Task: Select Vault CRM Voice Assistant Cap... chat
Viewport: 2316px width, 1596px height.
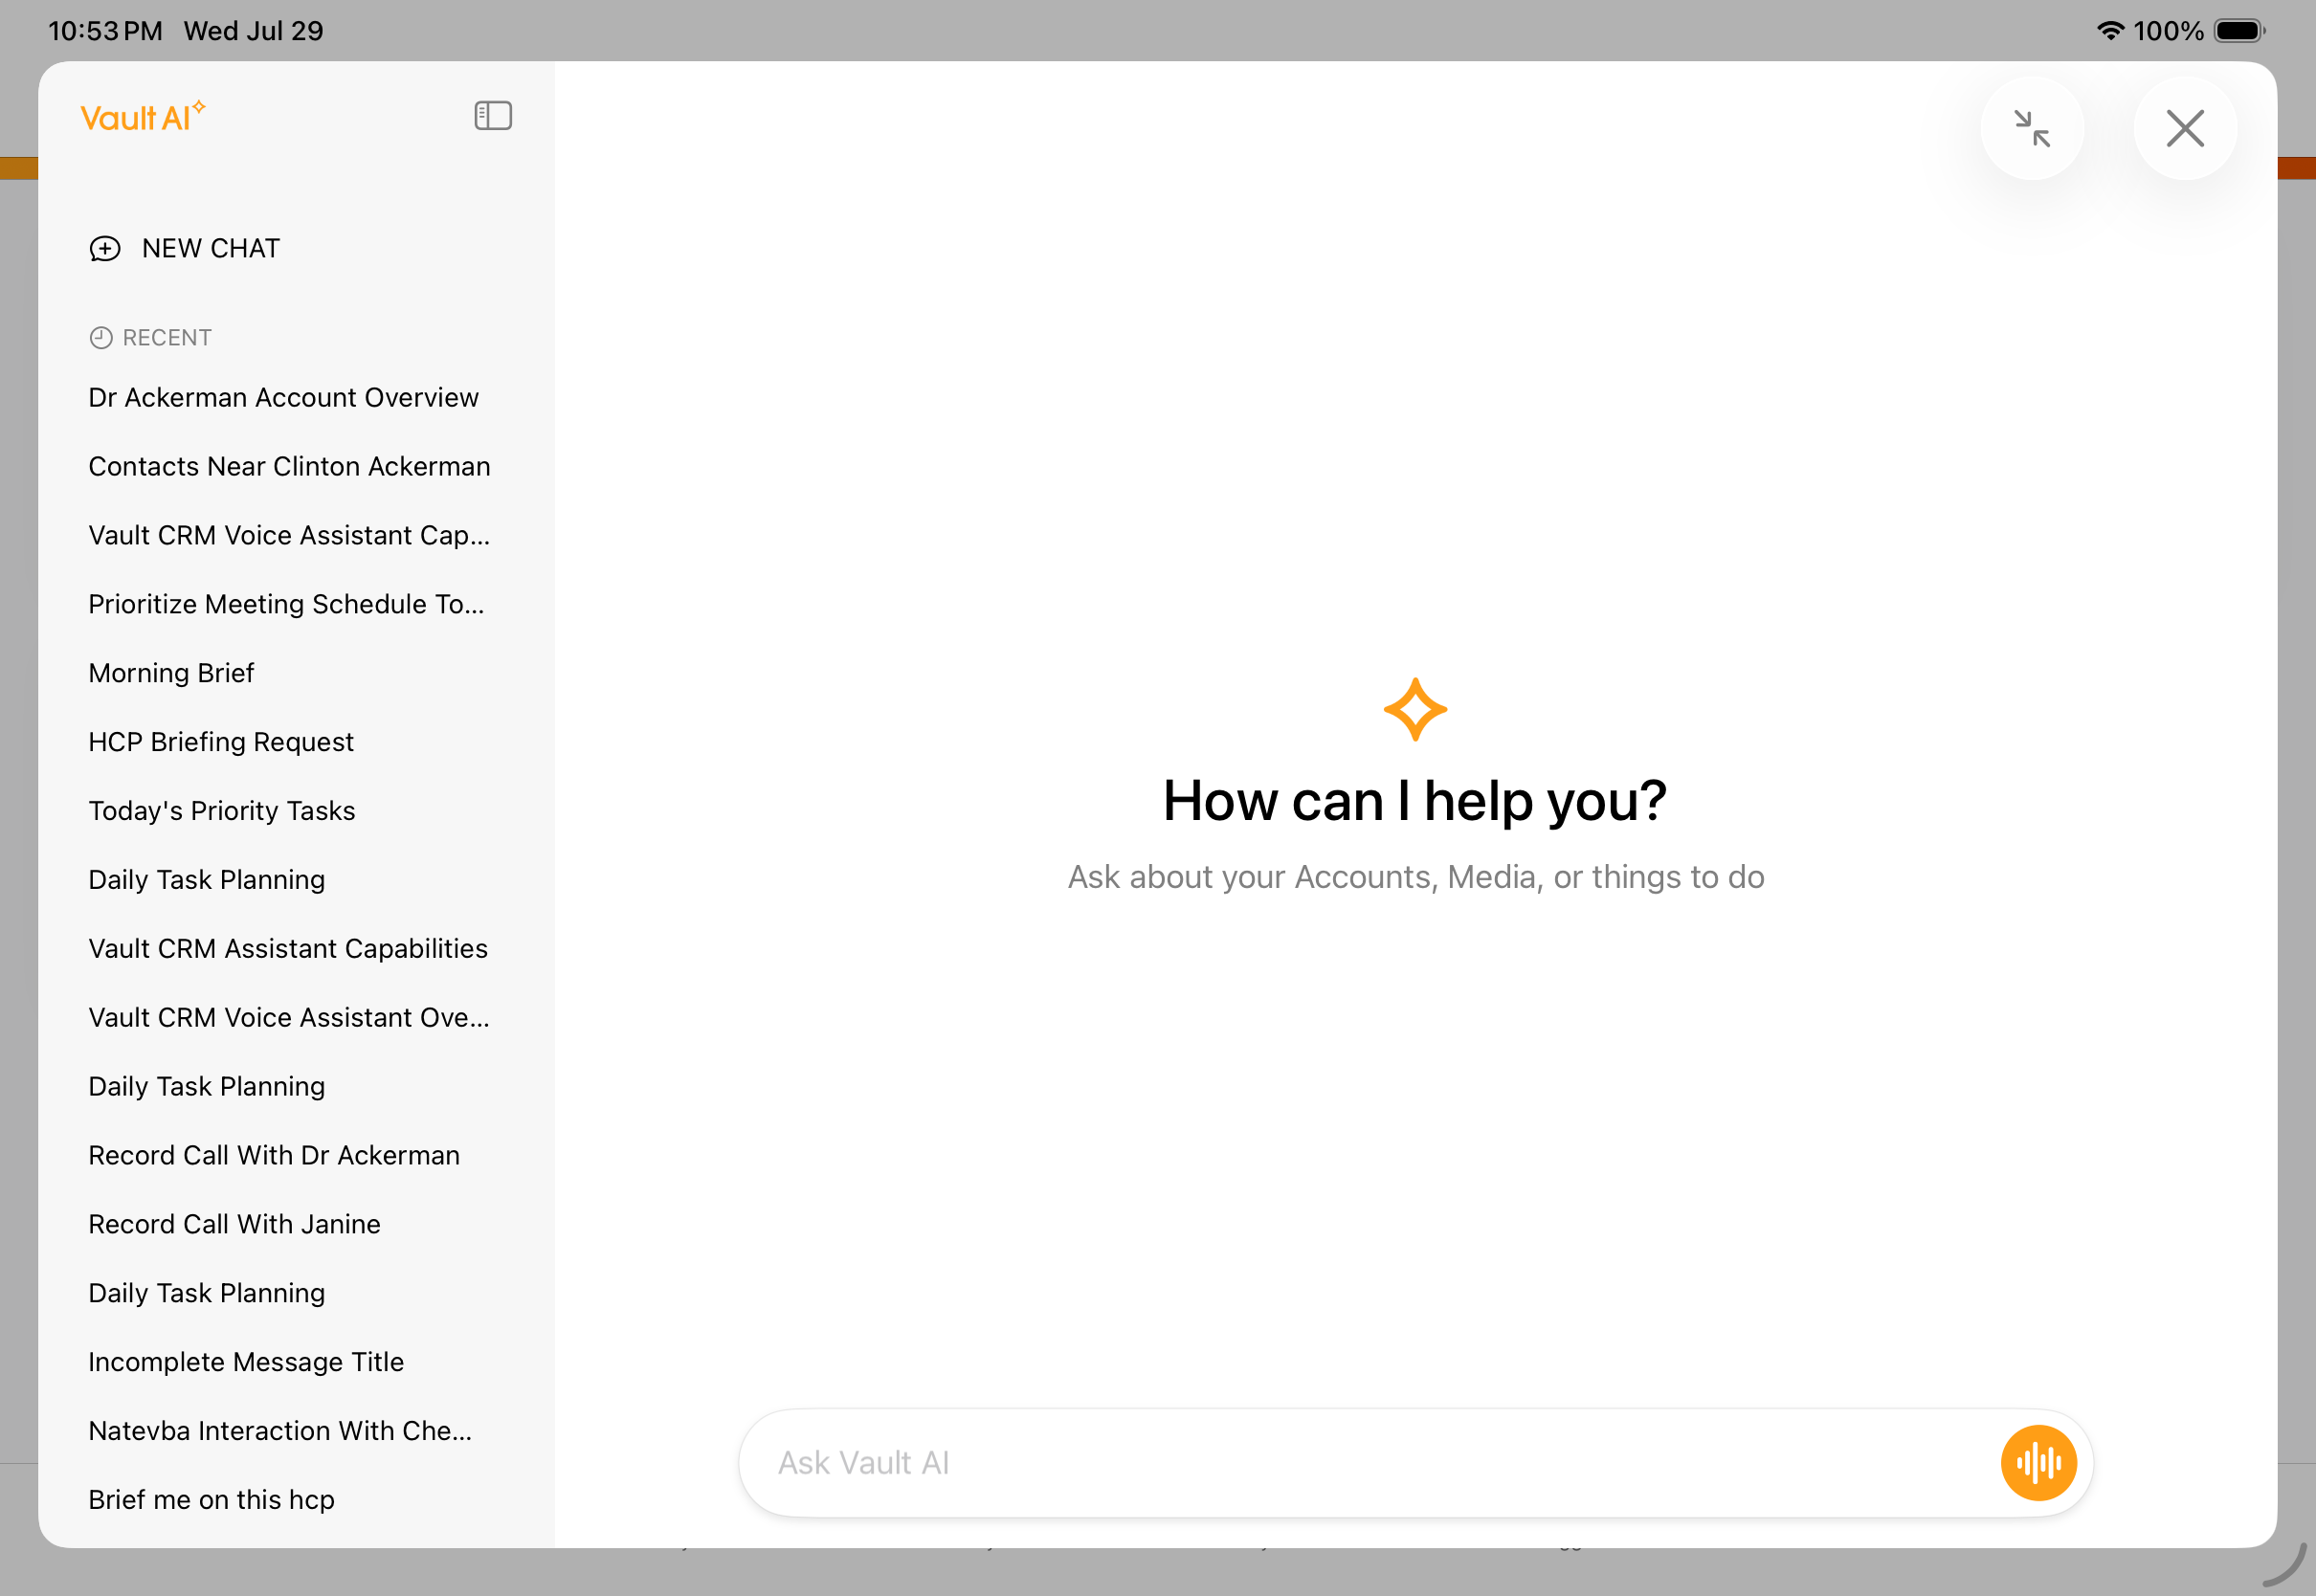Action: 290,536
